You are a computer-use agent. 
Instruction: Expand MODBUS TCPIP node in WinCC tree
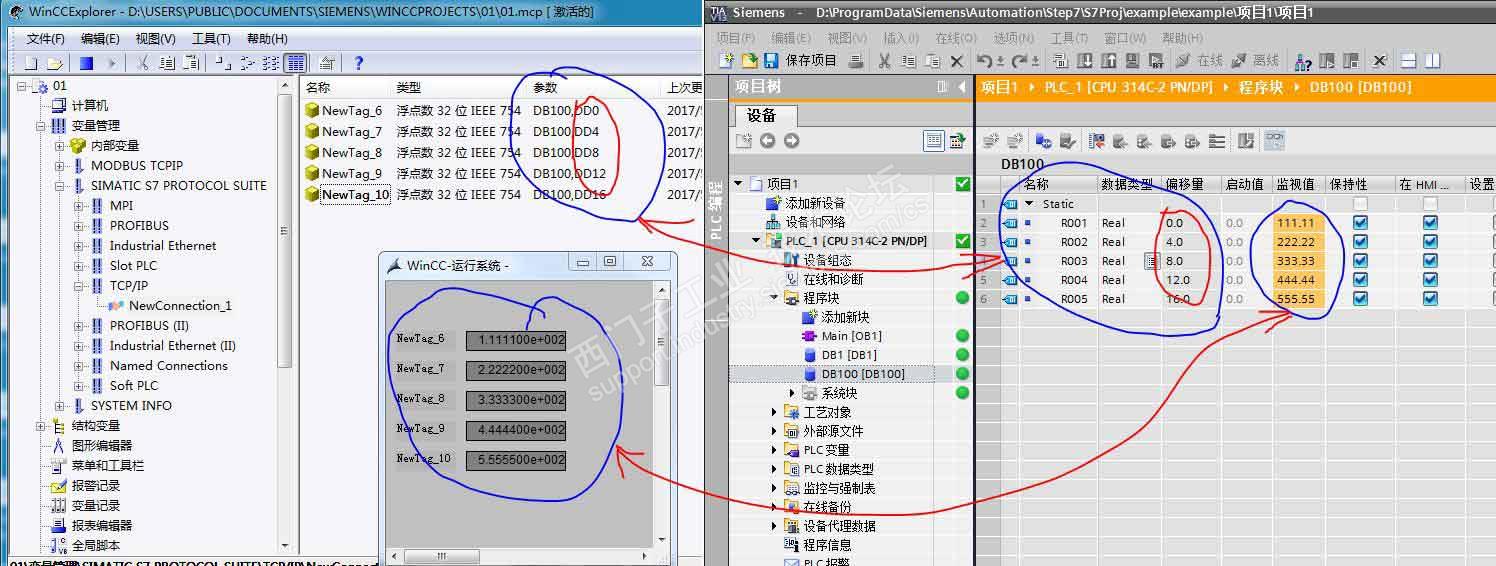point(60,166)
